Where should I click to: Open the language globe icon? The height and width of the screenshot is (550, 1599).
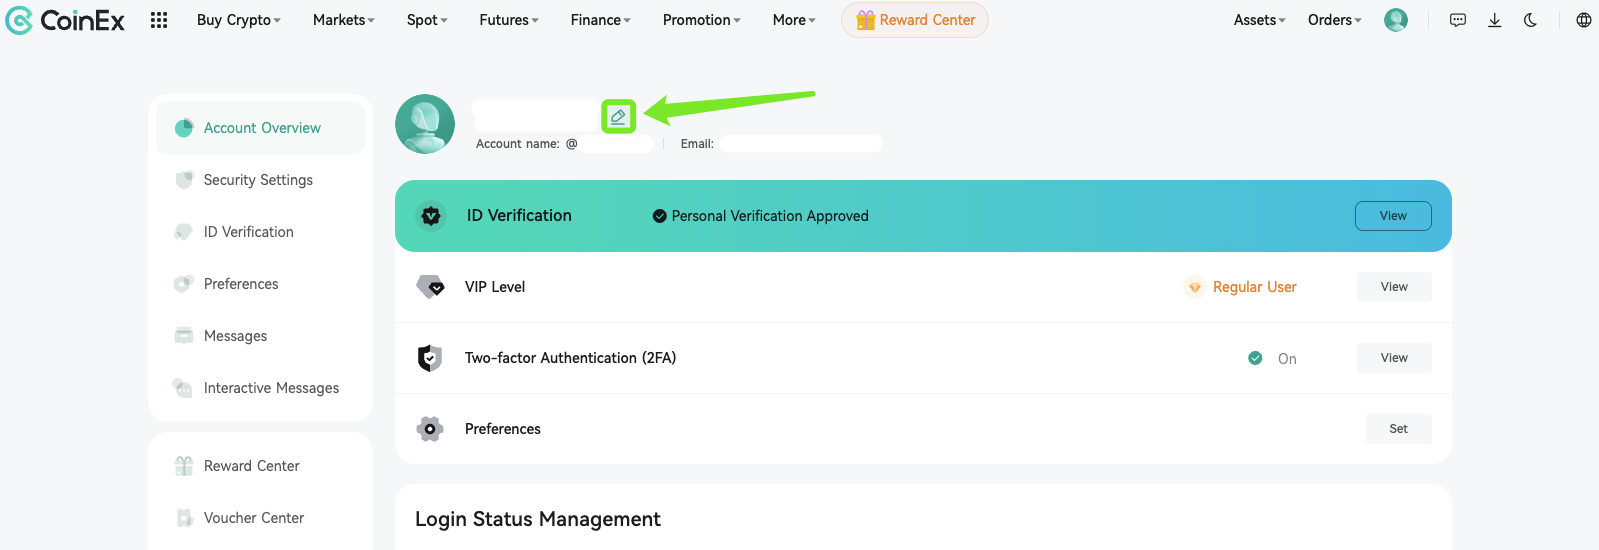(1584, 20)
